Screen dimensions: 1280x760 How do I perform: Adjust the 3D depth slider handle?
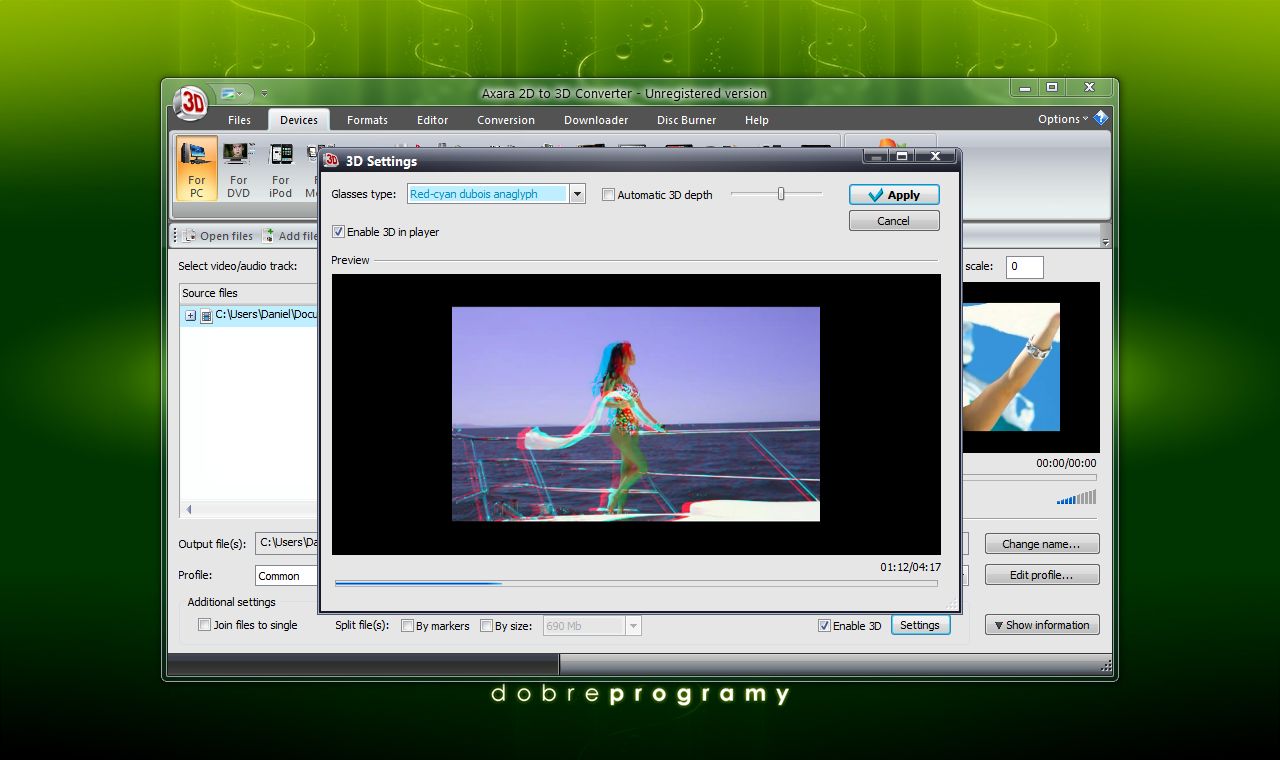click(x=781, y=194)
